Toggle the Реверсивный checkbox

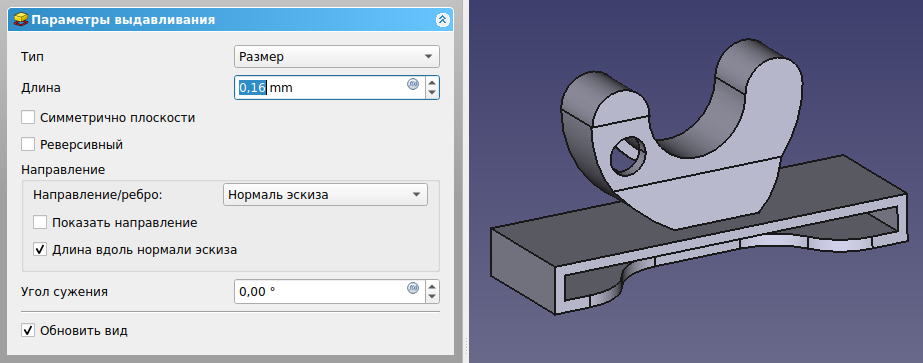pyautogui.click(x=28, y=144)
